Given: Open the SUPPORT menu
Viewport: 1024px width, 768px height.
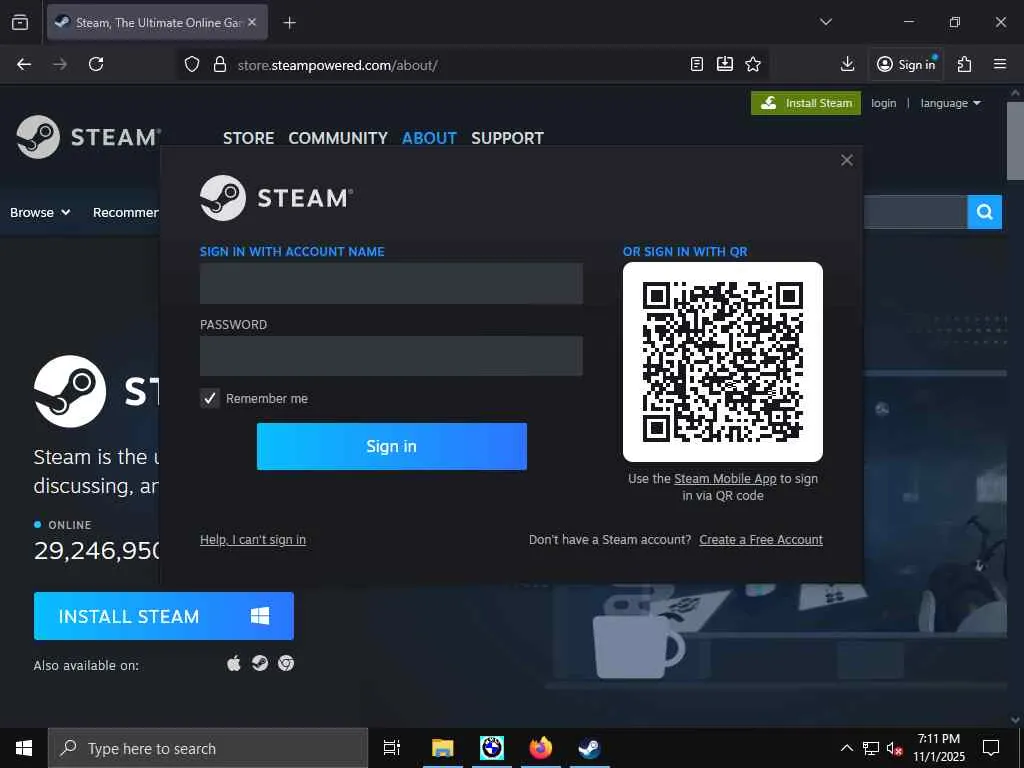Looking at the screenshot, I should click(507, 138).
